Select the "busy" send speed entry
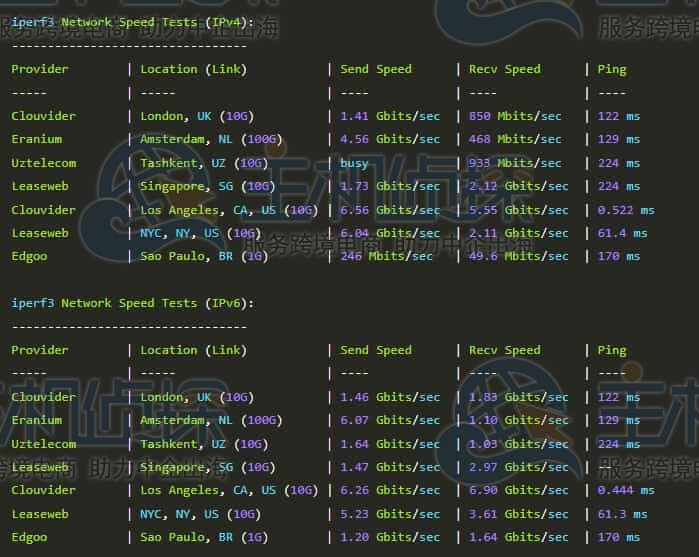 354,163
